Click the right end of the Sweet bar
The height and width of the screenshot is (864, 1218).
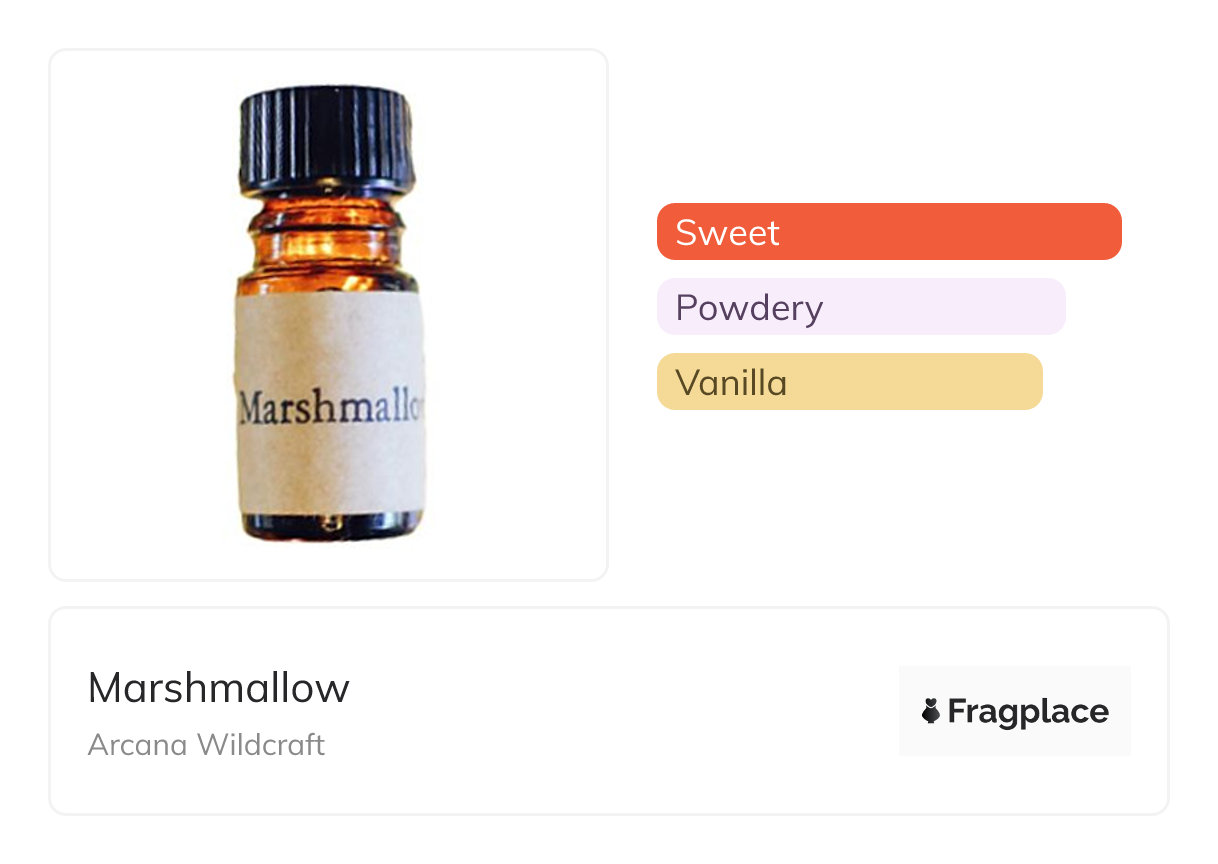coord(1105,232)
